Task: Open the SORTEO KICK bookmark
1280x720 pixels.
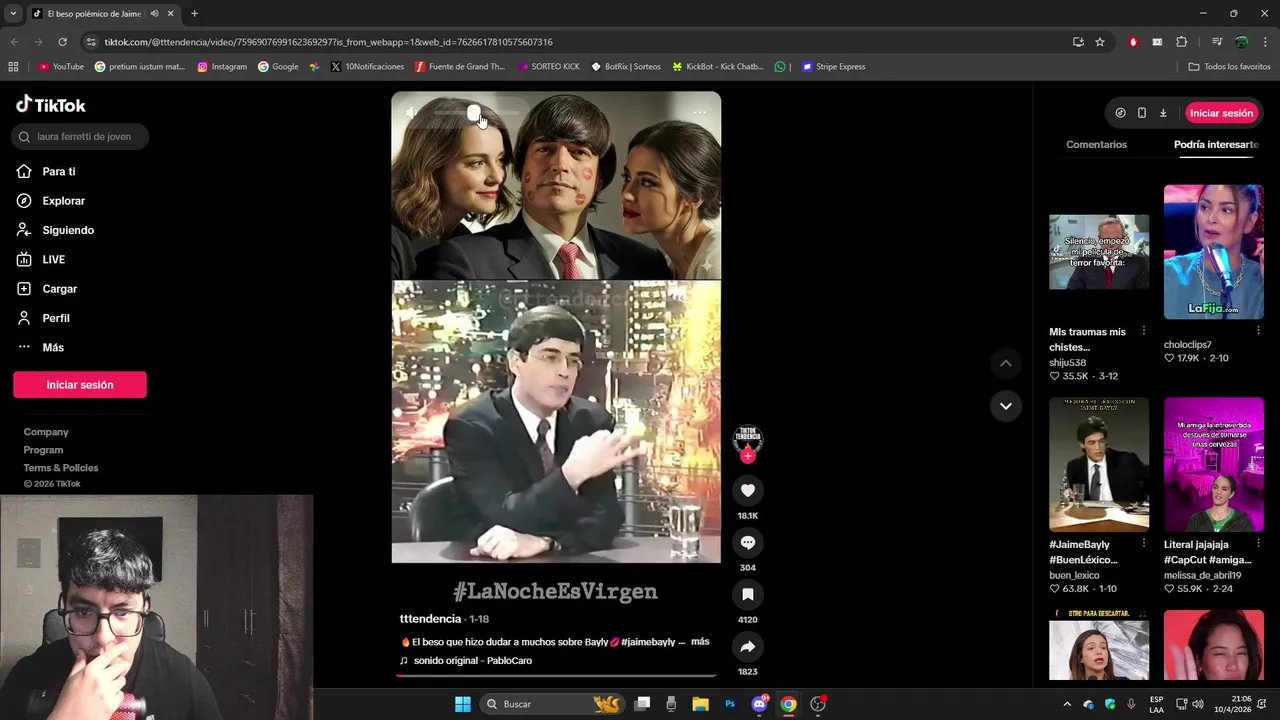Action: (549, 67)
